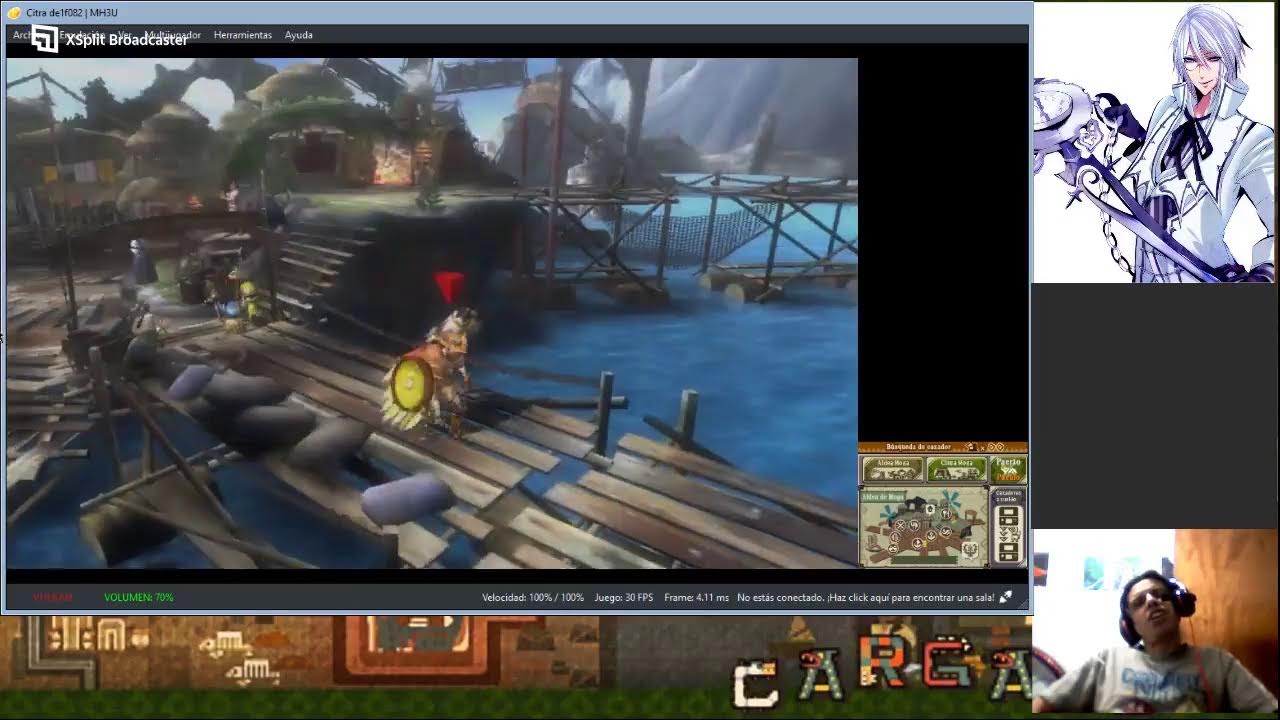
Task: Click the streamer webcam feed
Action: (1155, 621)
